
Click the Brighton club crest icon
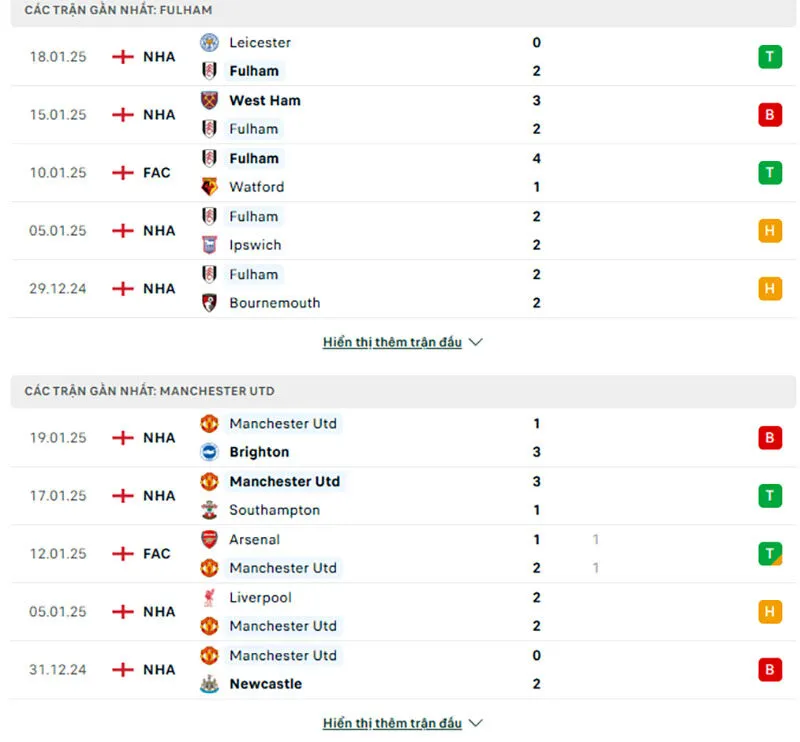click(209, 452)
